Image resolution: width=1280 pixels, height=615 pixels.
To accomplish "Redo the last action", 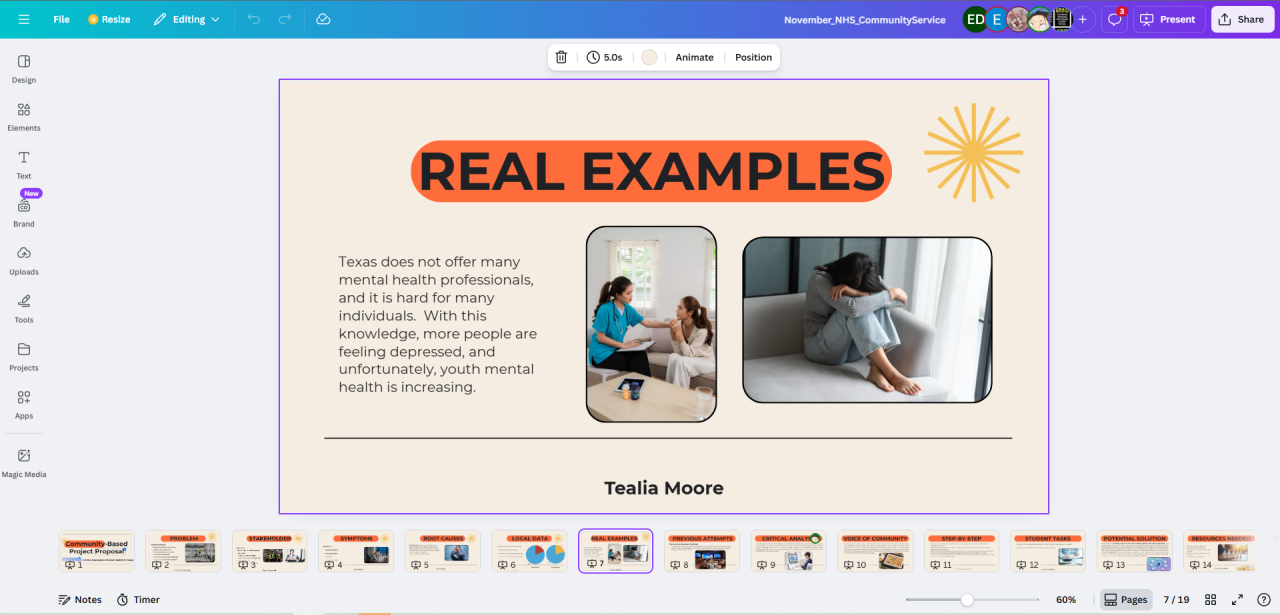I will [285, 19].
